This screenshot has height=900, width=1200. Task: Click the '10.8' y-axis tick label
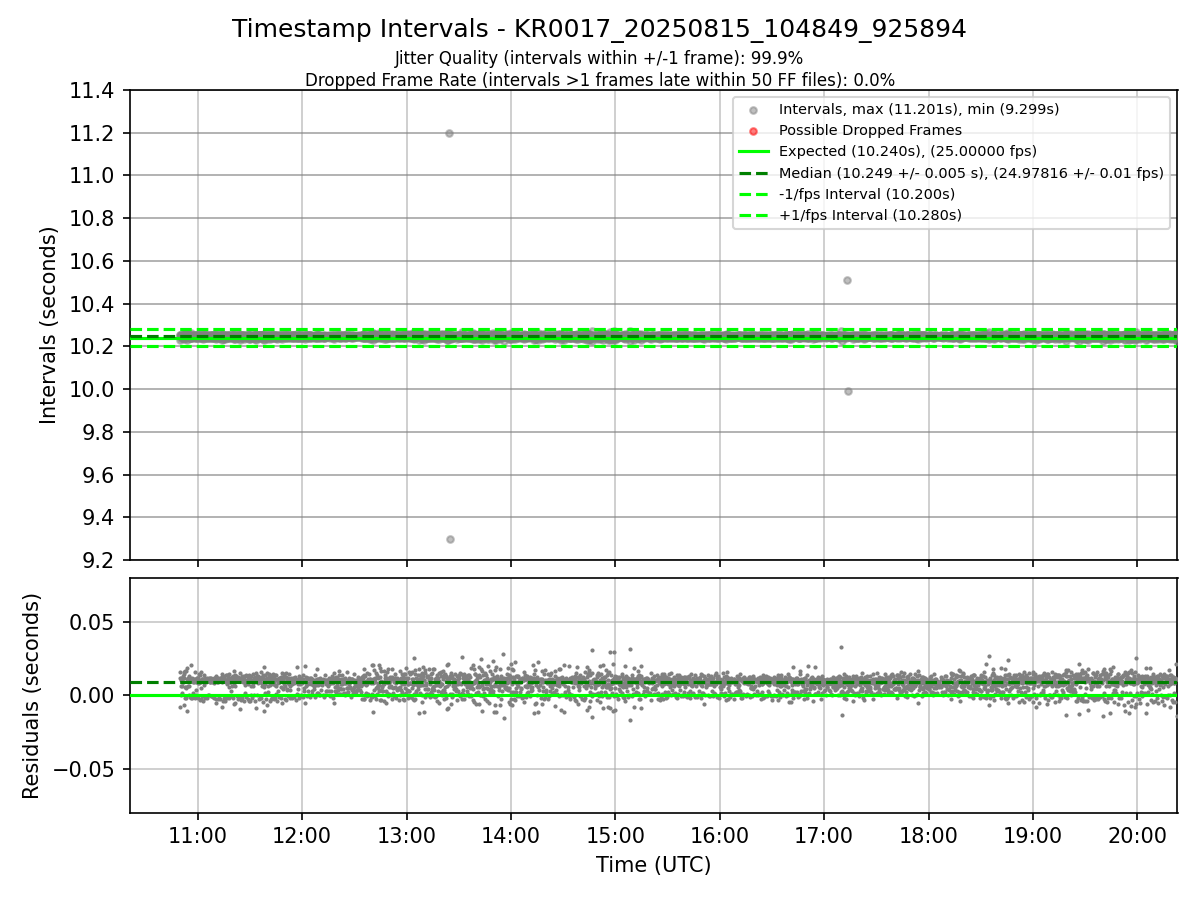pos(93,219)
